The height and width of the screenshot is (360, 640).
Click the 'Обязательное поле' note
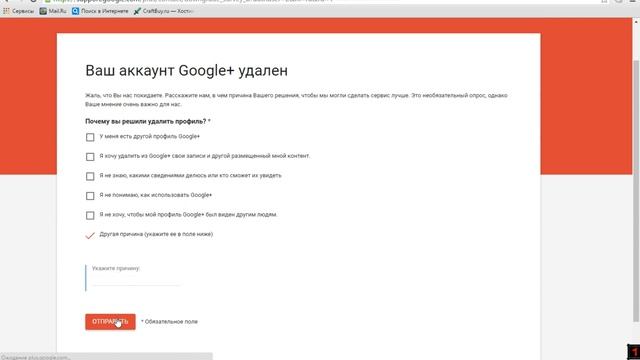169,322
